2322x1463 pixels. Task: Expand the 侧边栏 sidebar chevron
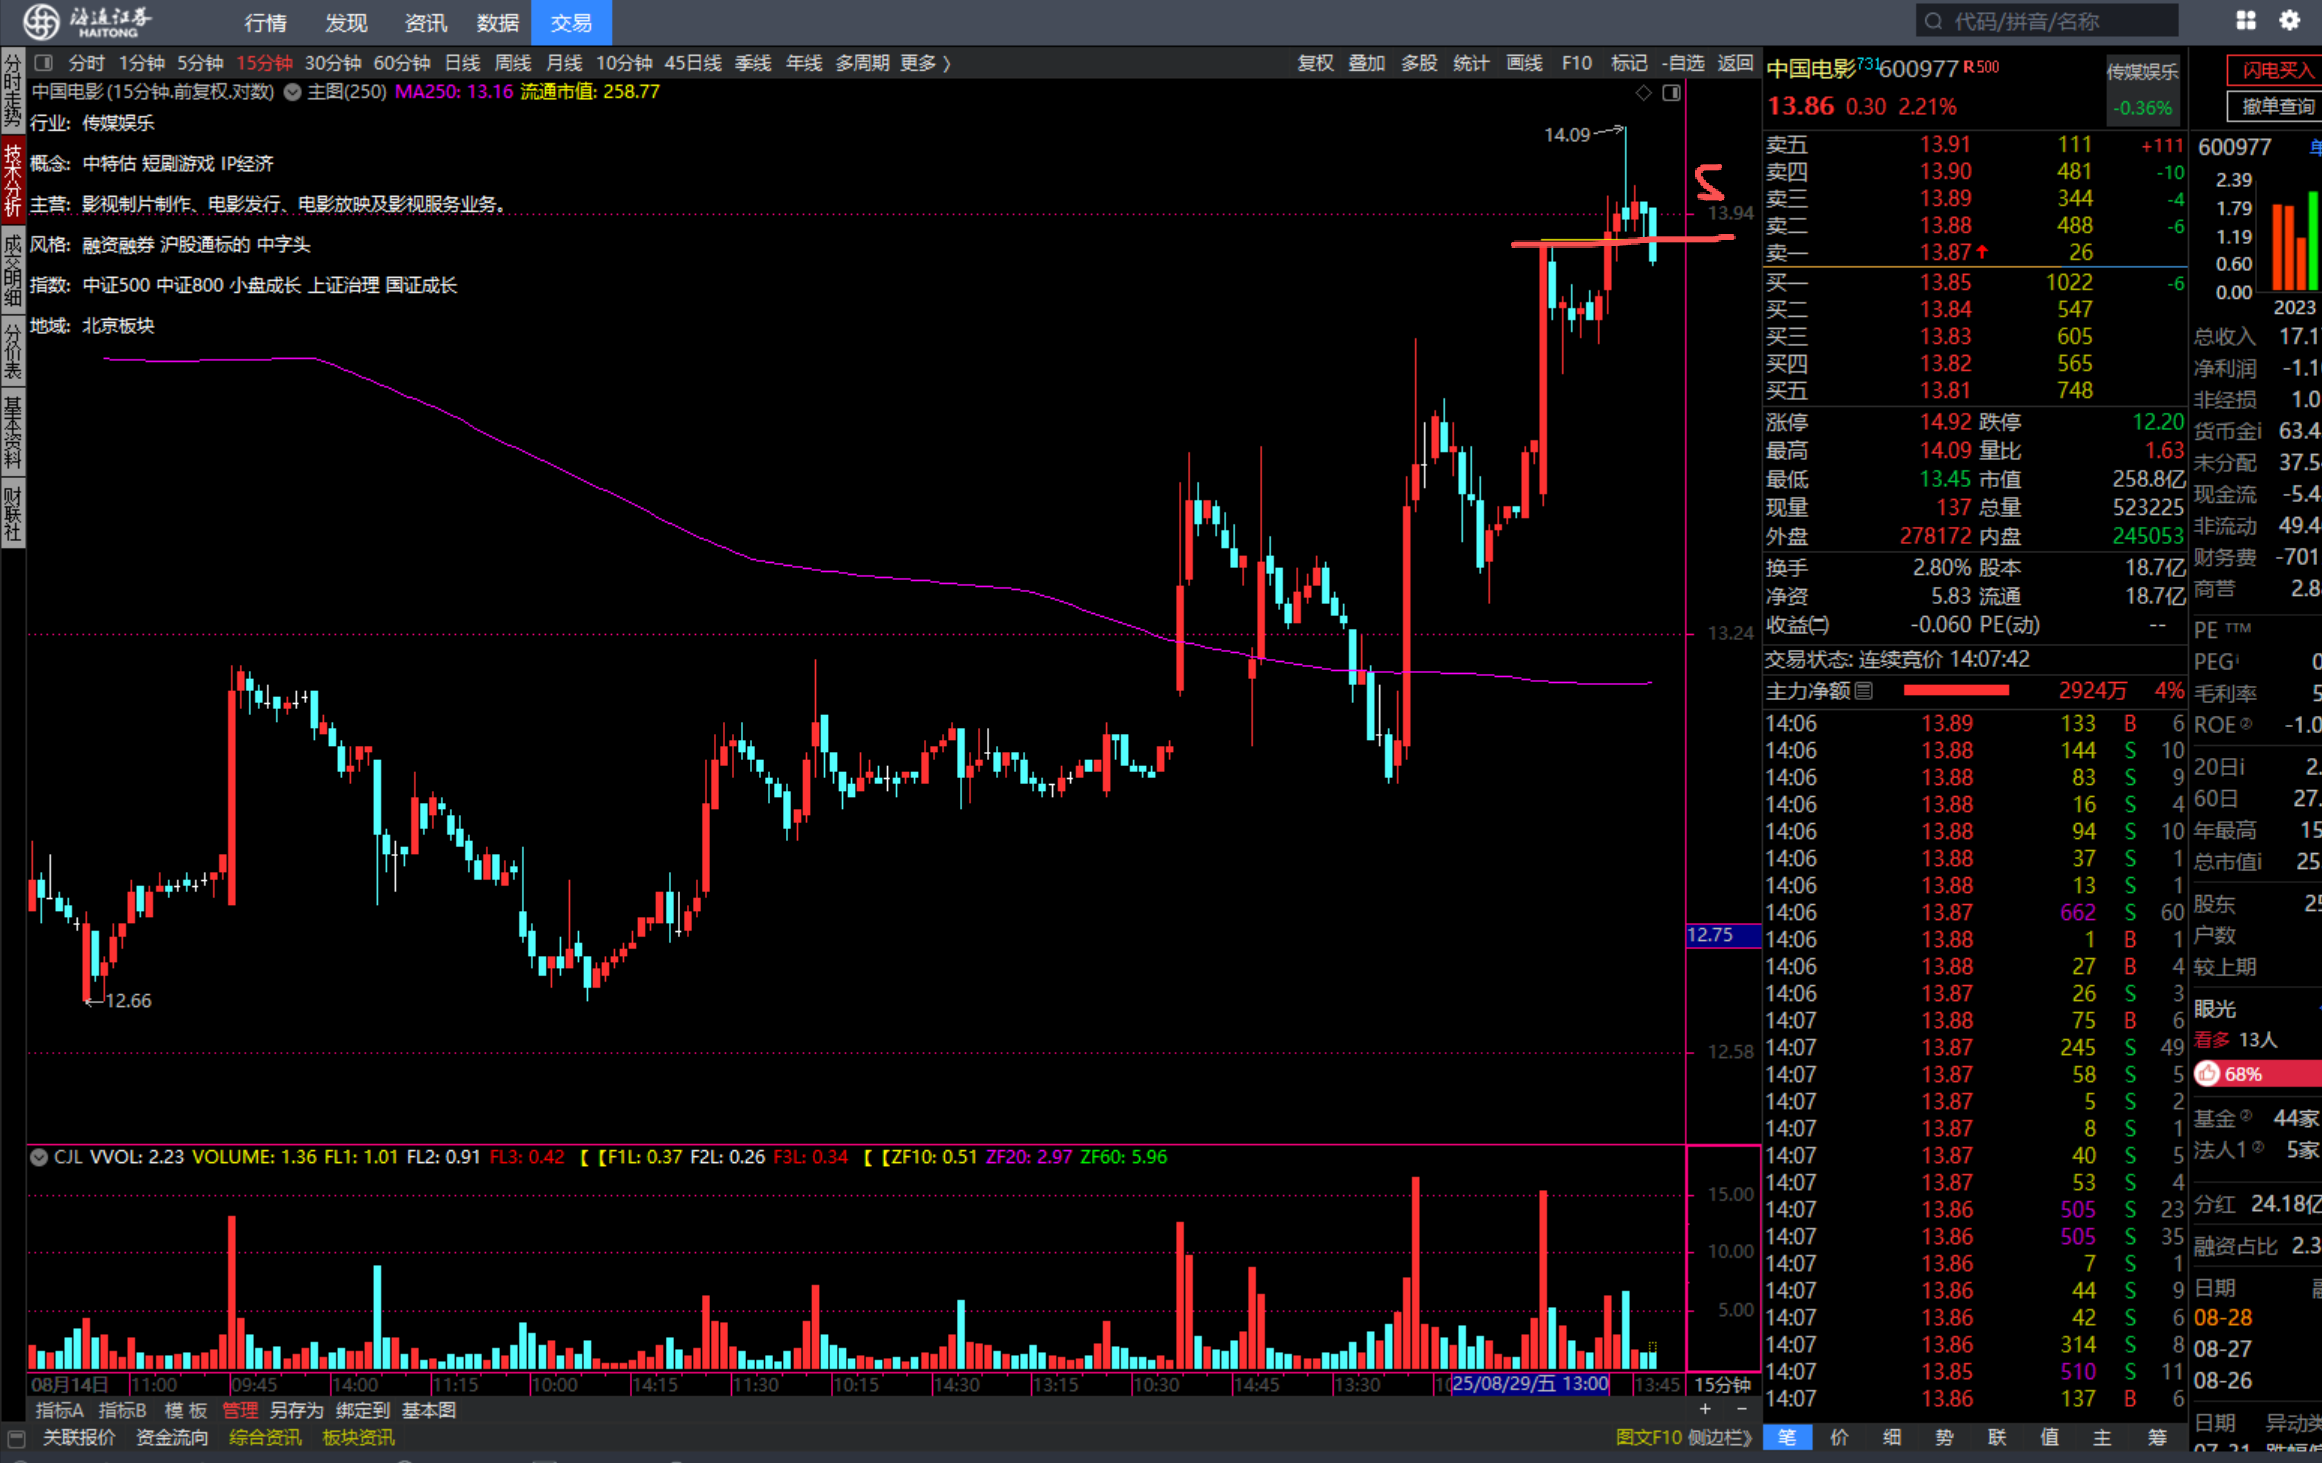1746,1438
